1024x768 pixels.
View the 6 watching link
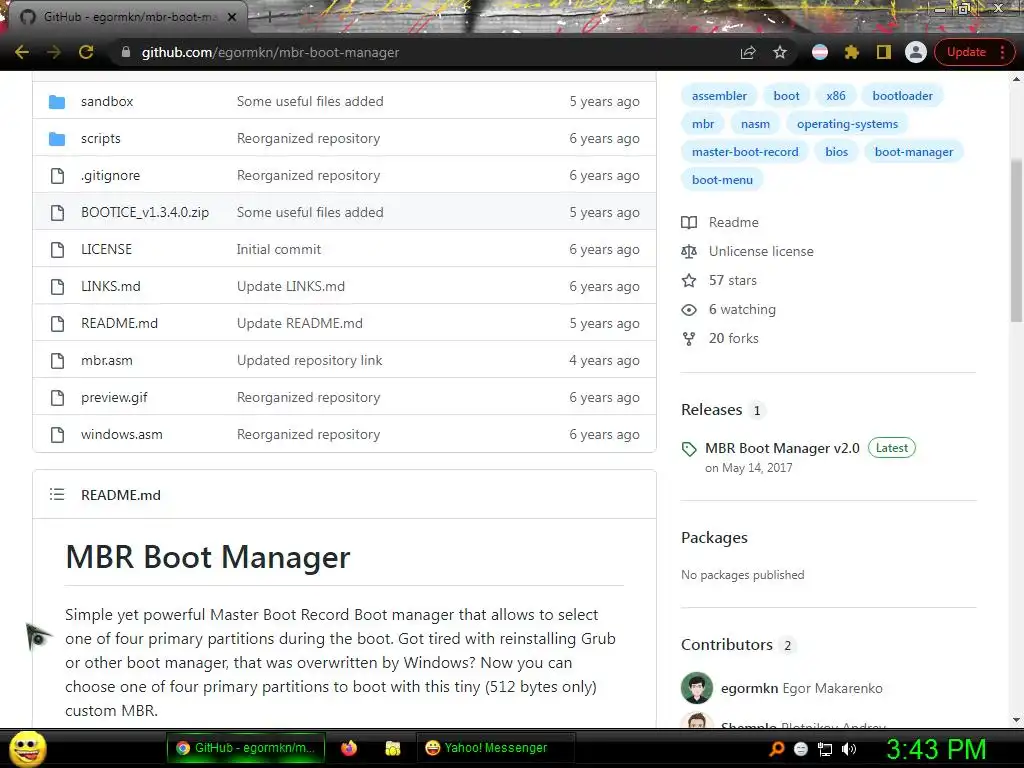(x=742, y=310)
